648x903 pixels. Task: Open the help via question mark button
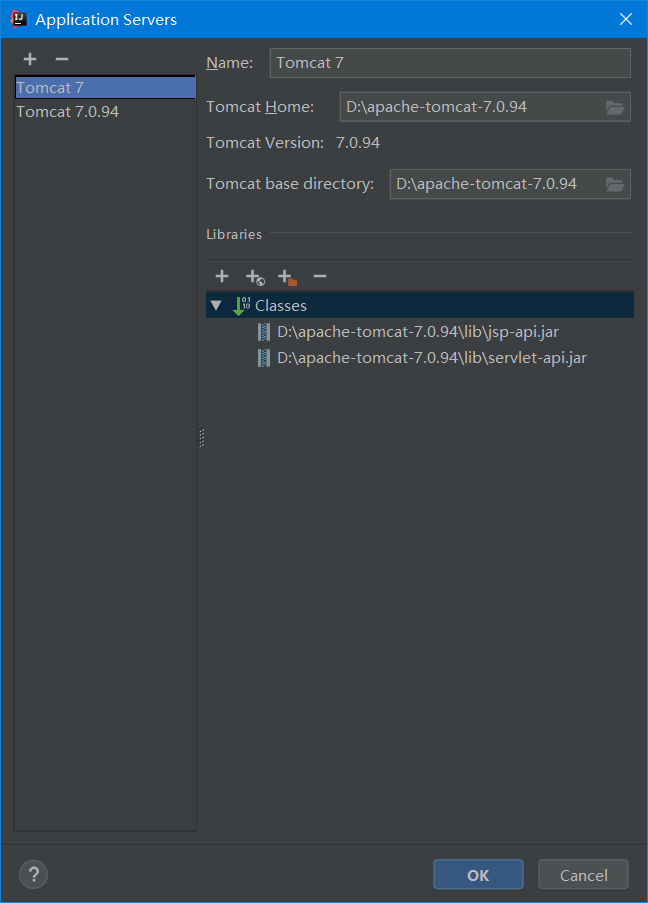(33, 875)
